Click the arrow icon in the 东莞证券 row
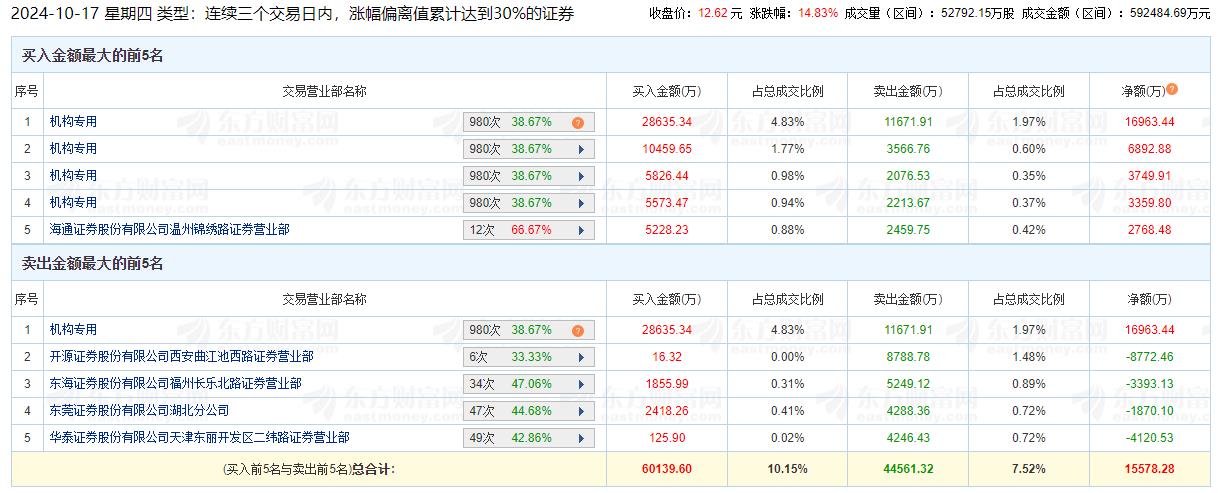1221x493 pixels. click(x=580, y=411)
